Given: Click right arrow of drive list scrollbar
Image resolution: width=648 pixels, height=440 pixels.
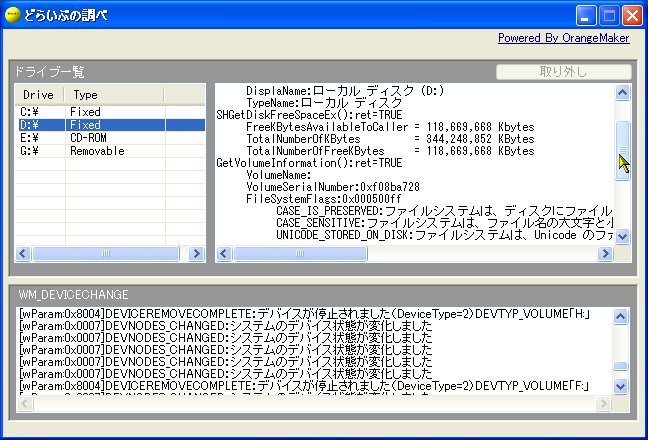Looking at the screenshot, I should click(x=197, y=254).
